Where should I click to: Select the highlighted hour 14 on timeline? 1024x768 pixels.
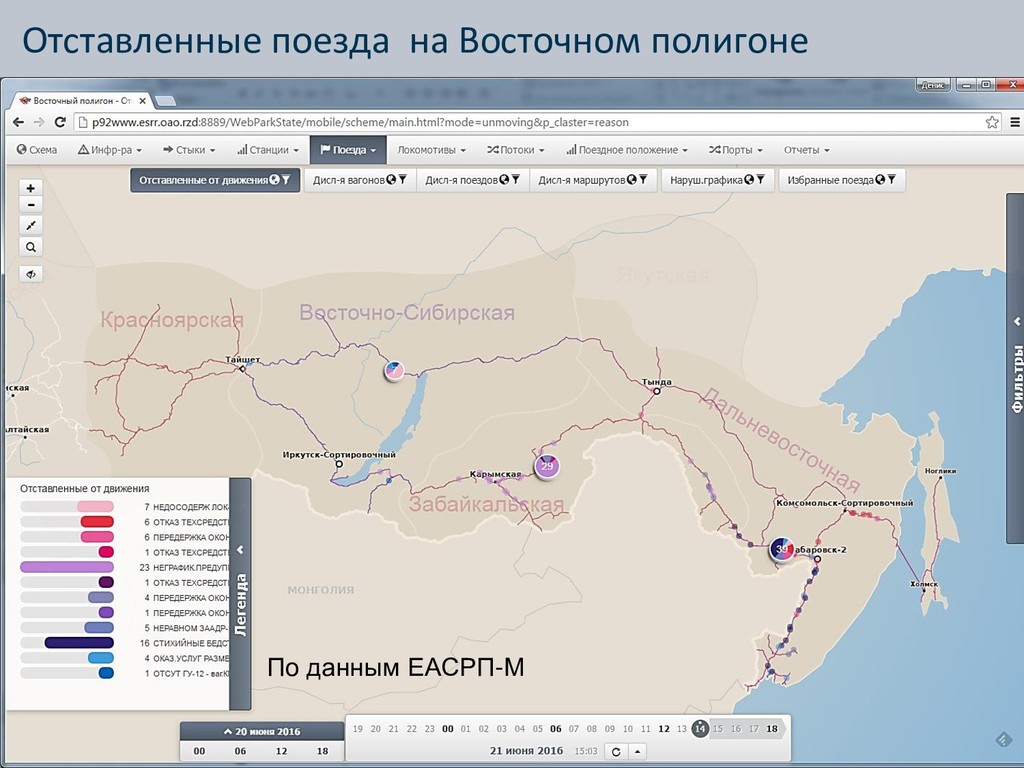[x=700, y=729]
